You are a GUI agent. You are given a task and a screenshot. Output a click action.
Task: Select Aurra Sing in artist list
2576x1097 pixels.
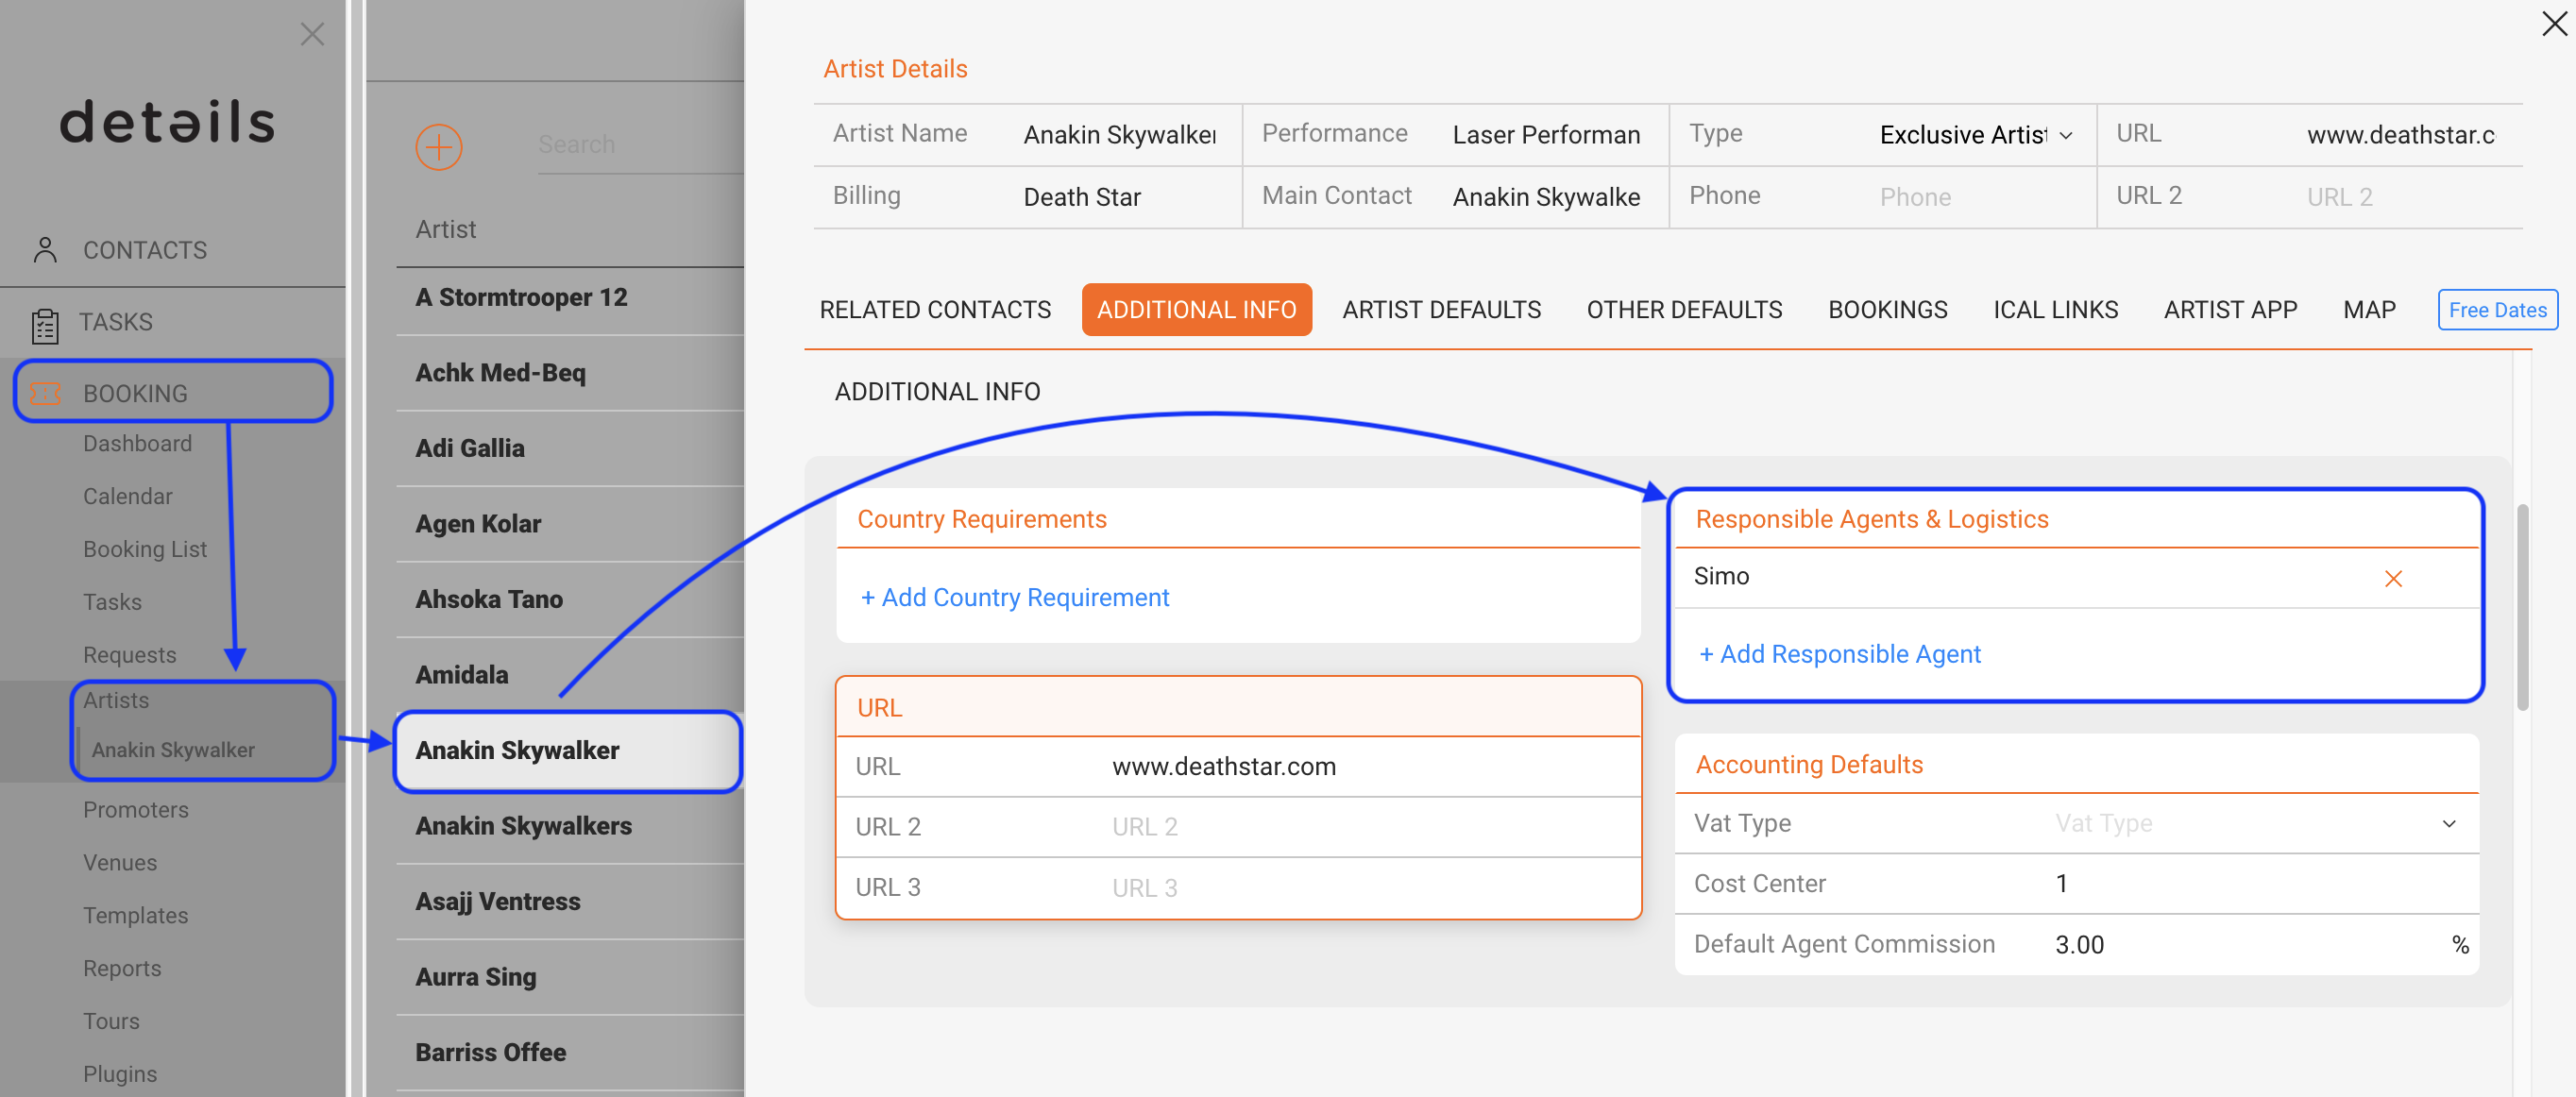point(570,978)
